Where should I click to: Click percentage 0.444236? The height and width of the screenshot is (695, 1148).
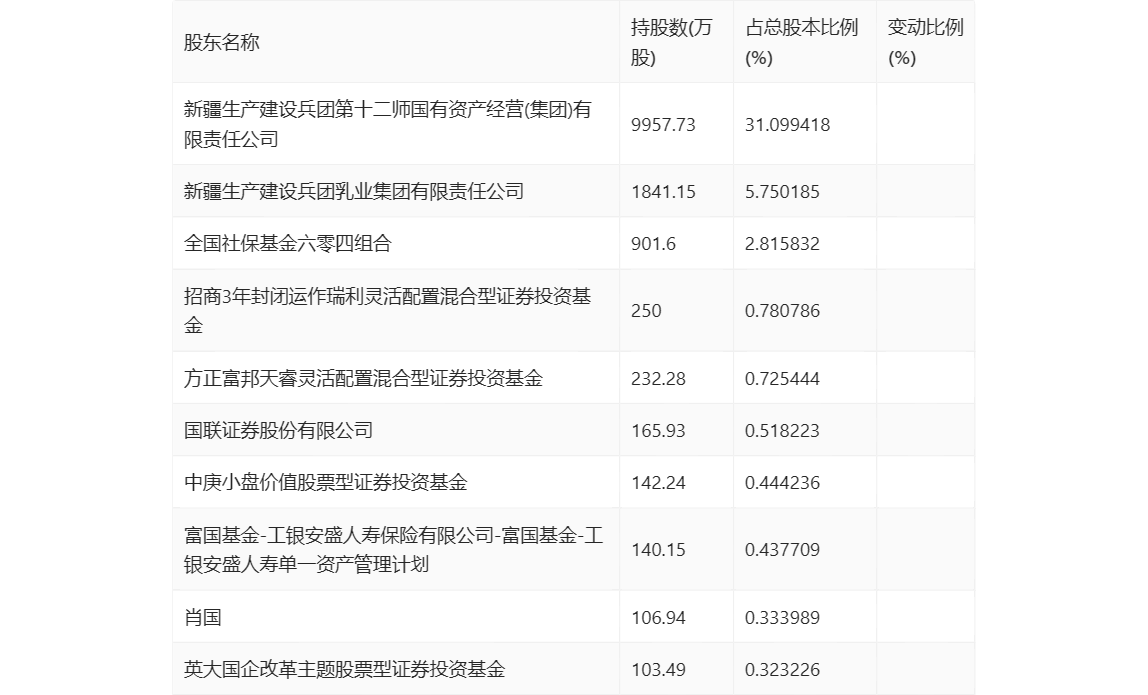click(x=782, y=483)
